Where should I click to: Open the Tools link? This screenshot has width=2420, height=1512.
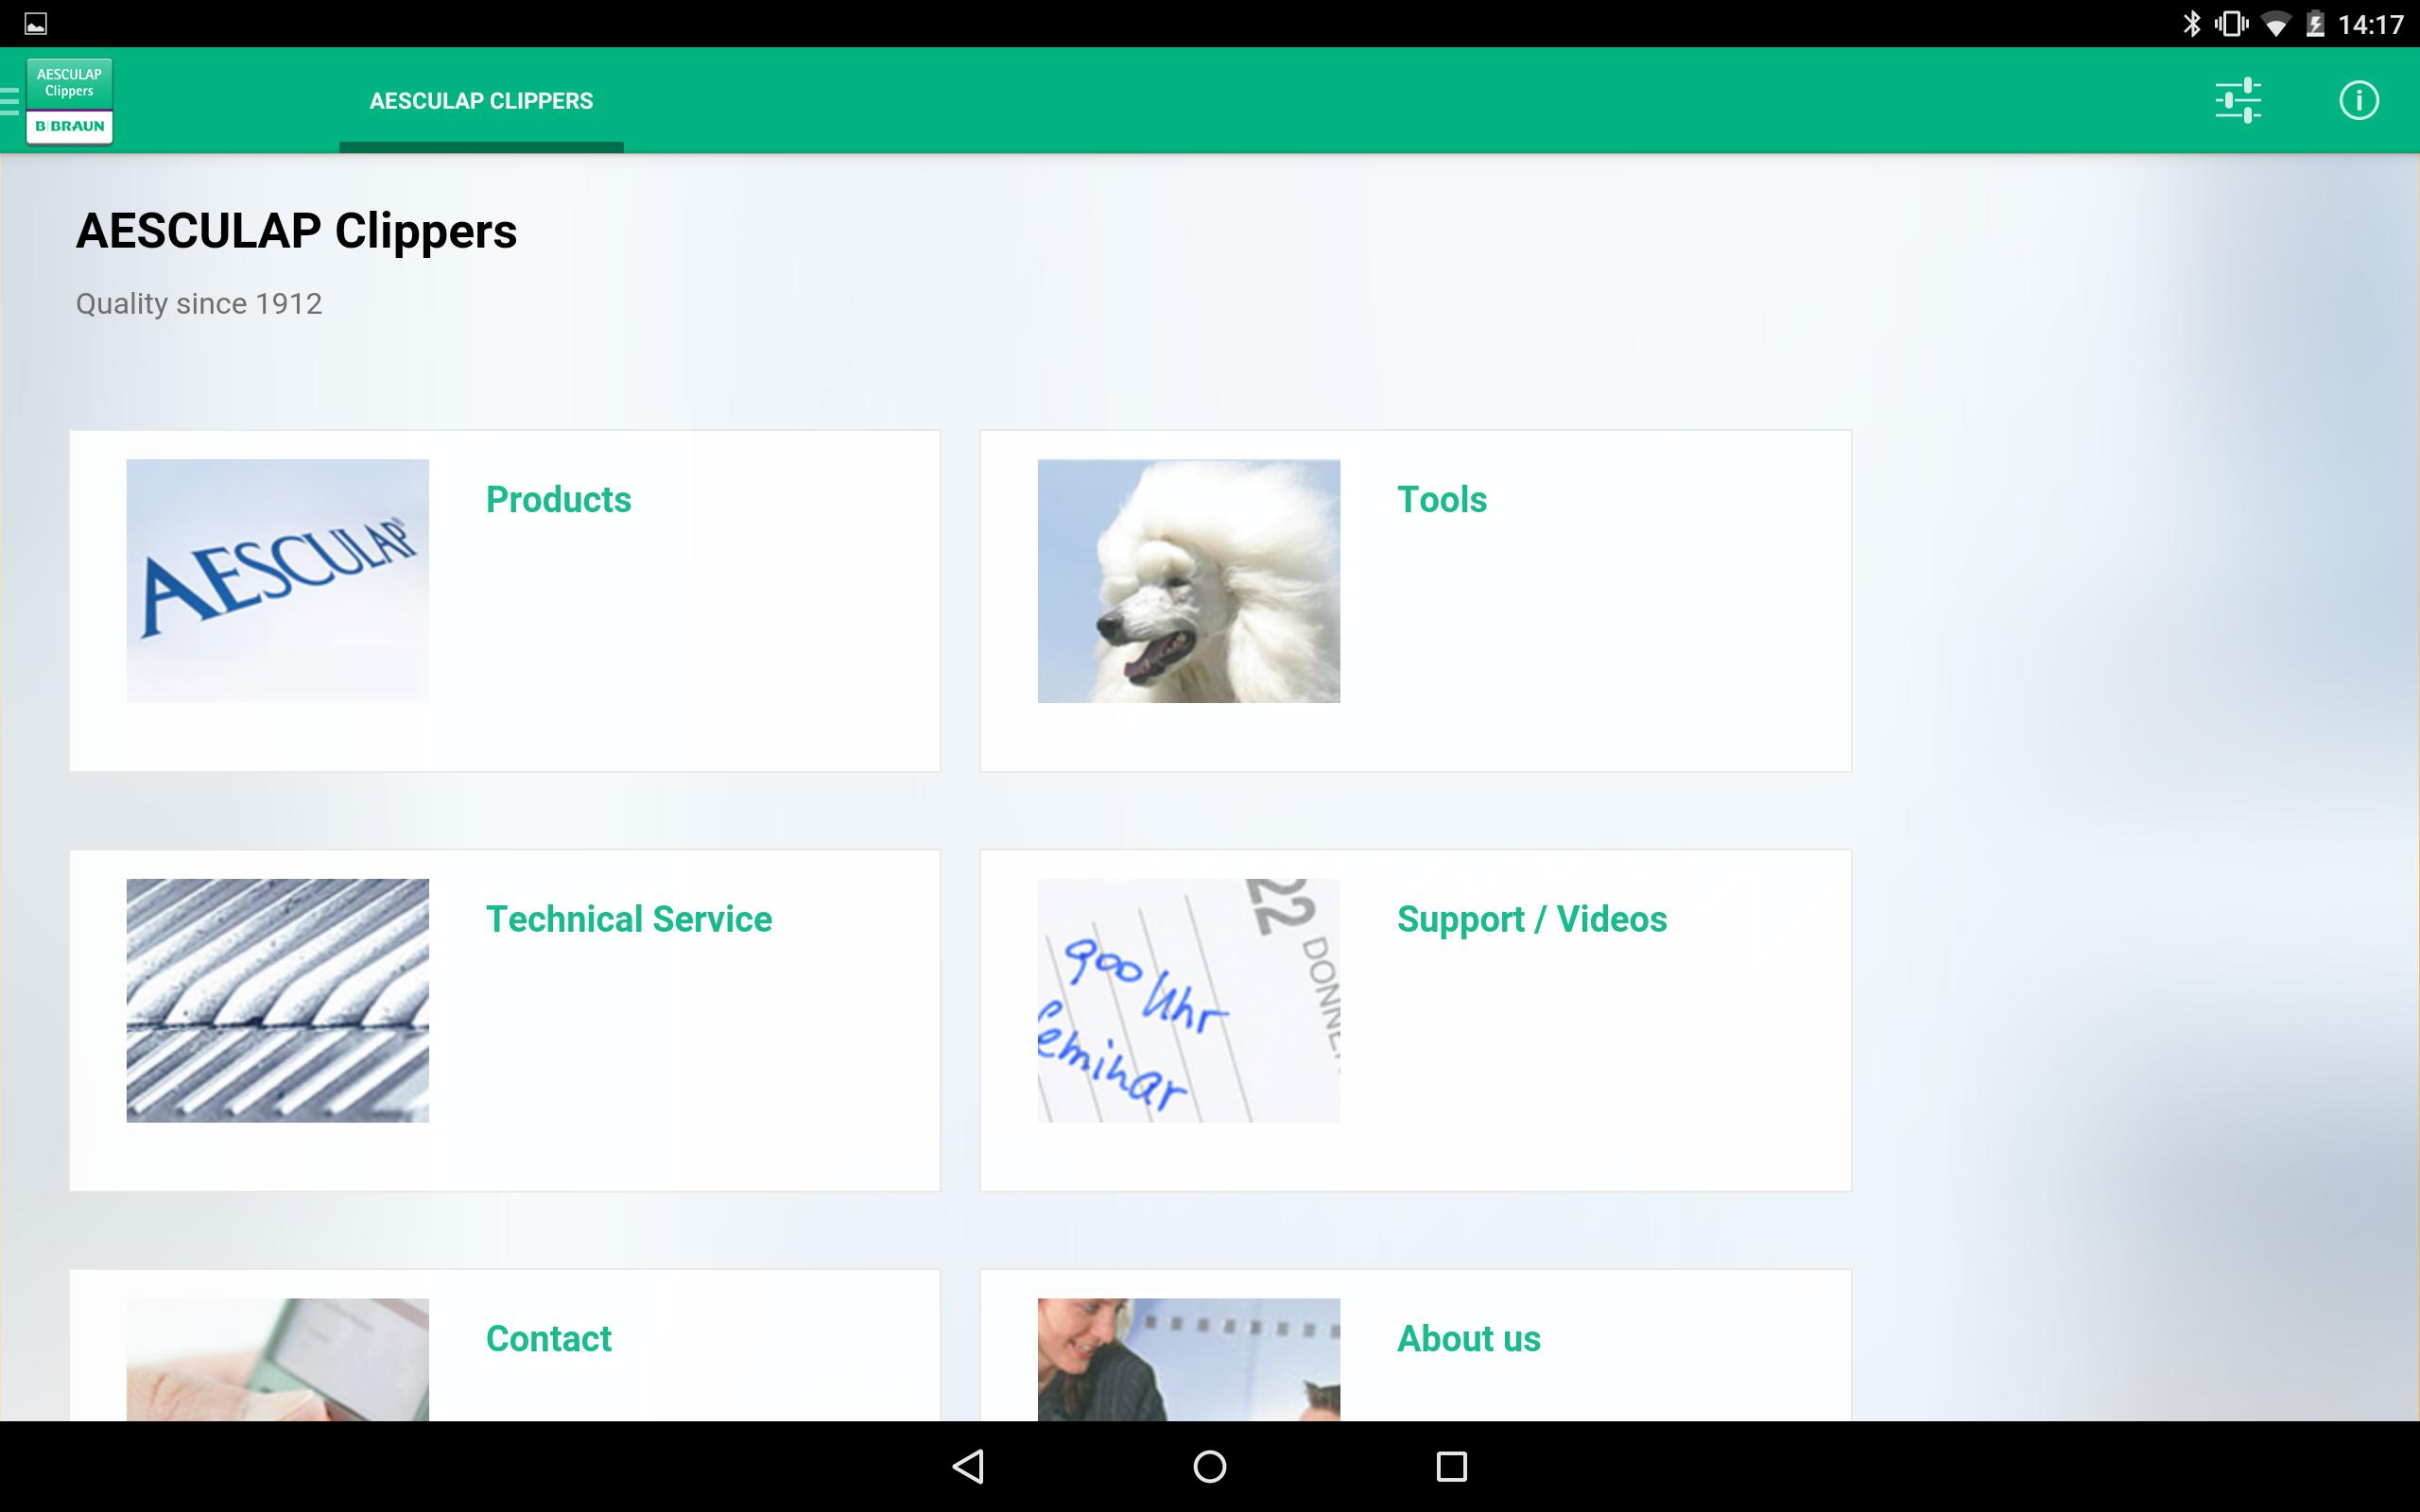coord(1441,499)
